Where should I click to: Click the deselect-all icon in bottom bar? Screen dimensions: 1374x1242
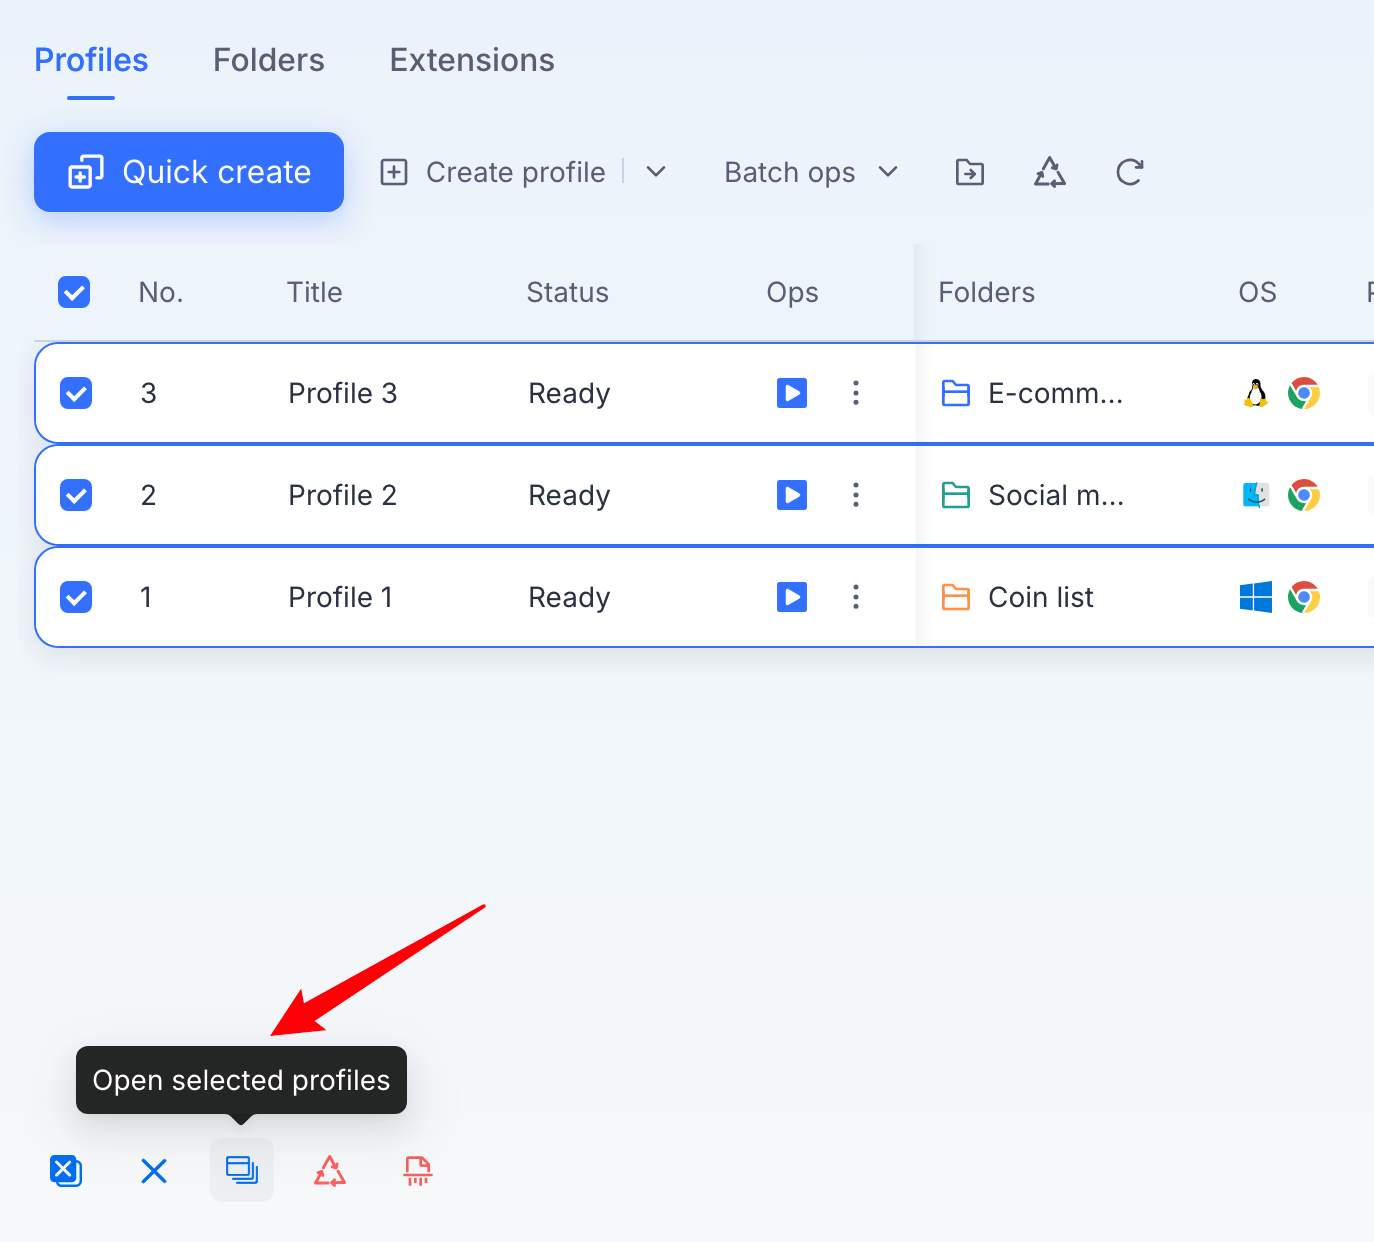(66, 1170)
